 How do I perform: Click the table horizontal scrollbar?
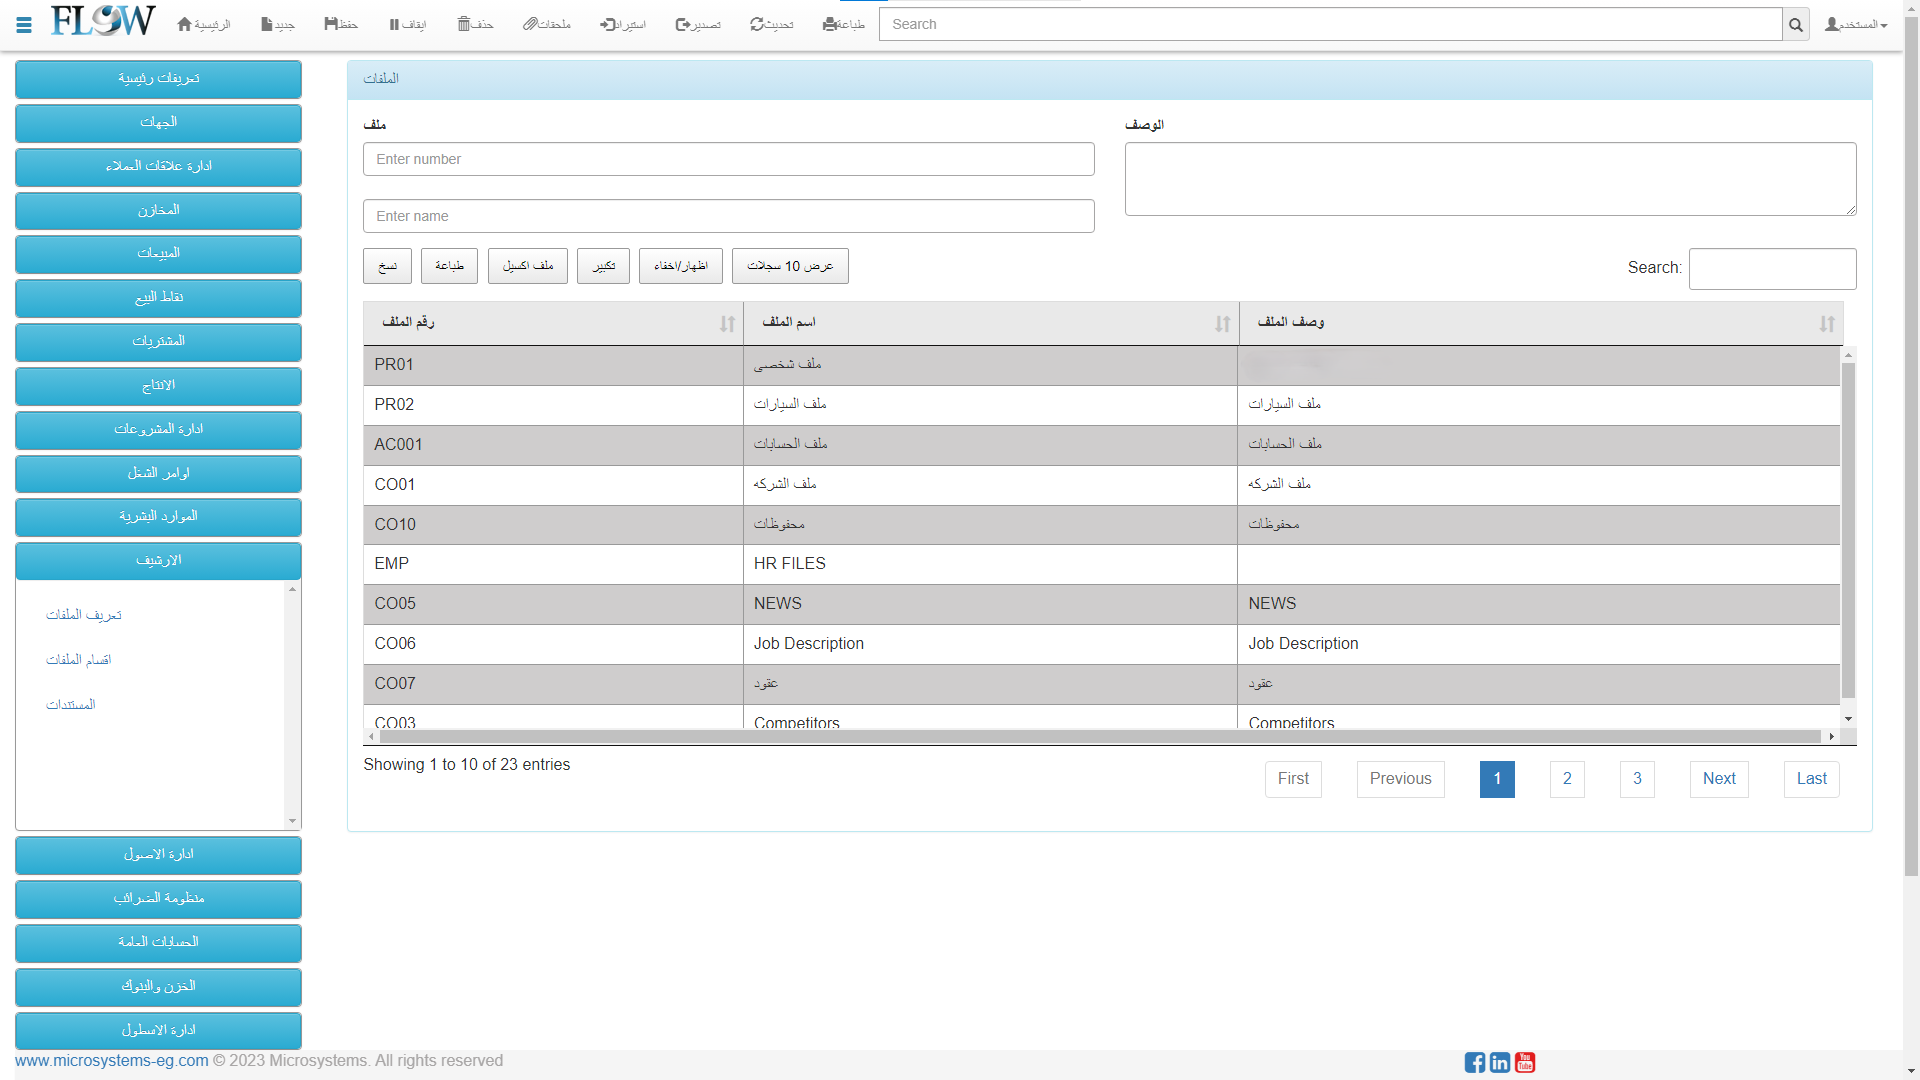[1100, 737]
